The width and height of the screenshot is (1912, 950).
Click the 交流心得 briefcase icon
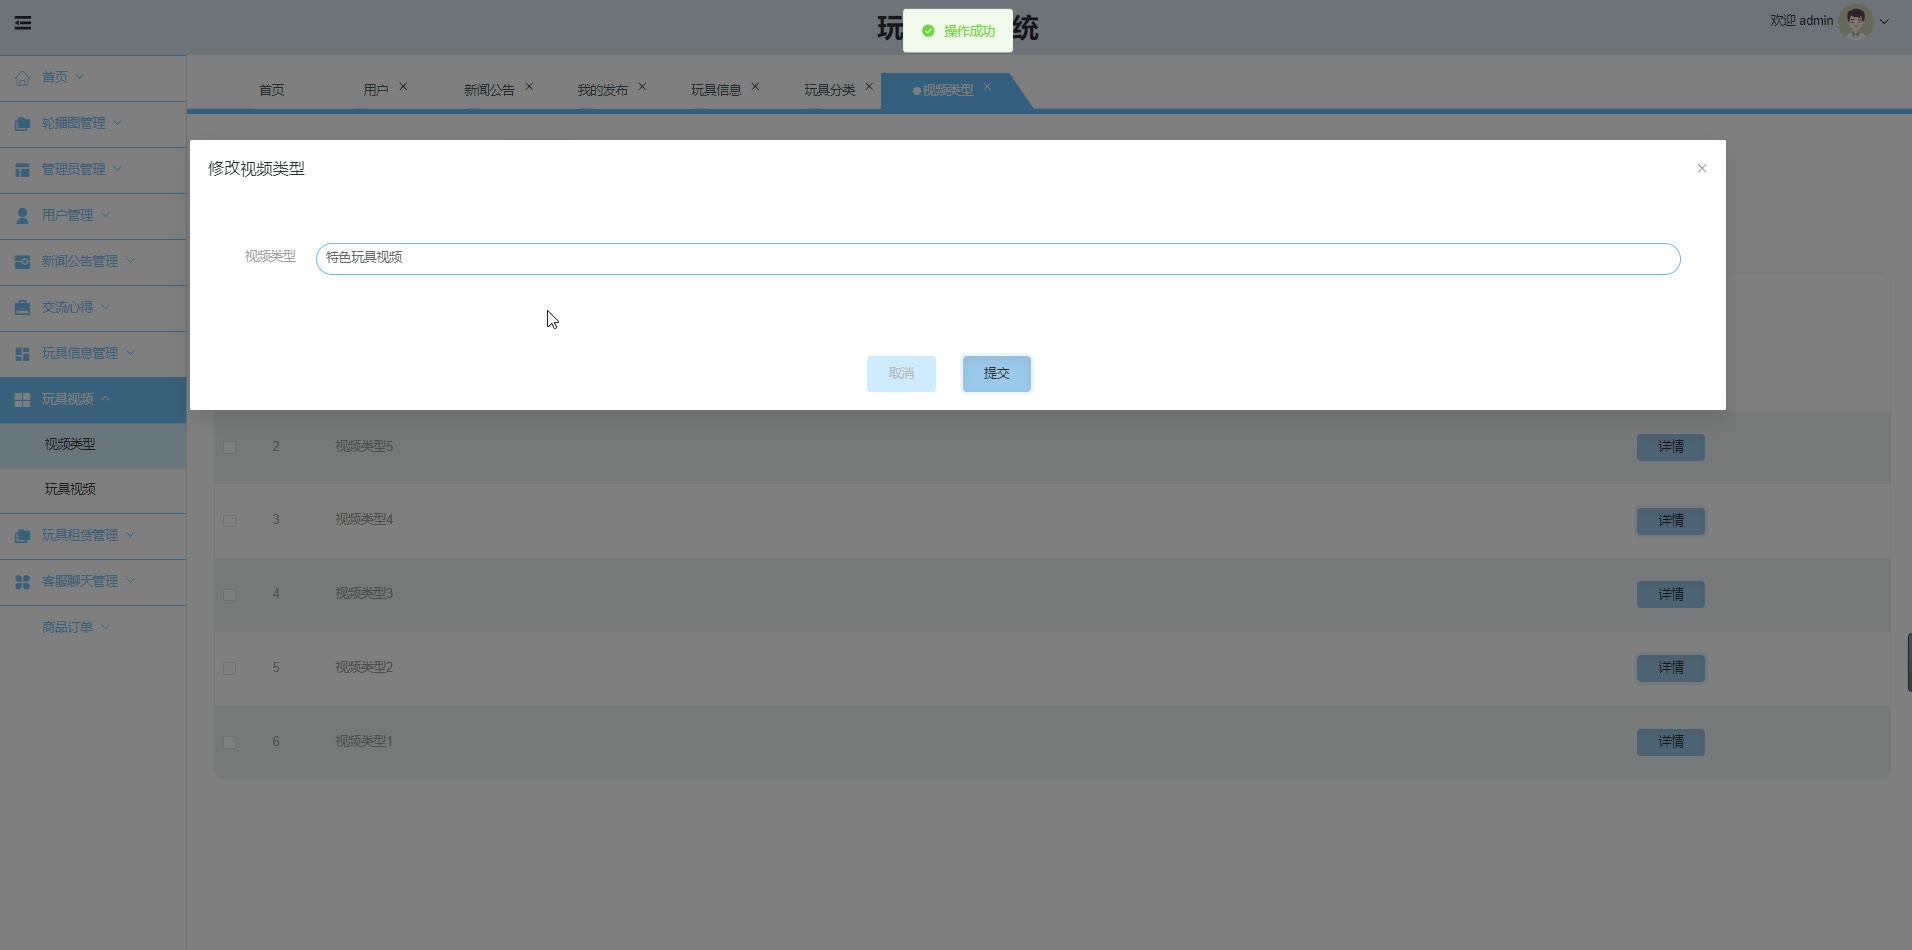click(x=22, y=308)
